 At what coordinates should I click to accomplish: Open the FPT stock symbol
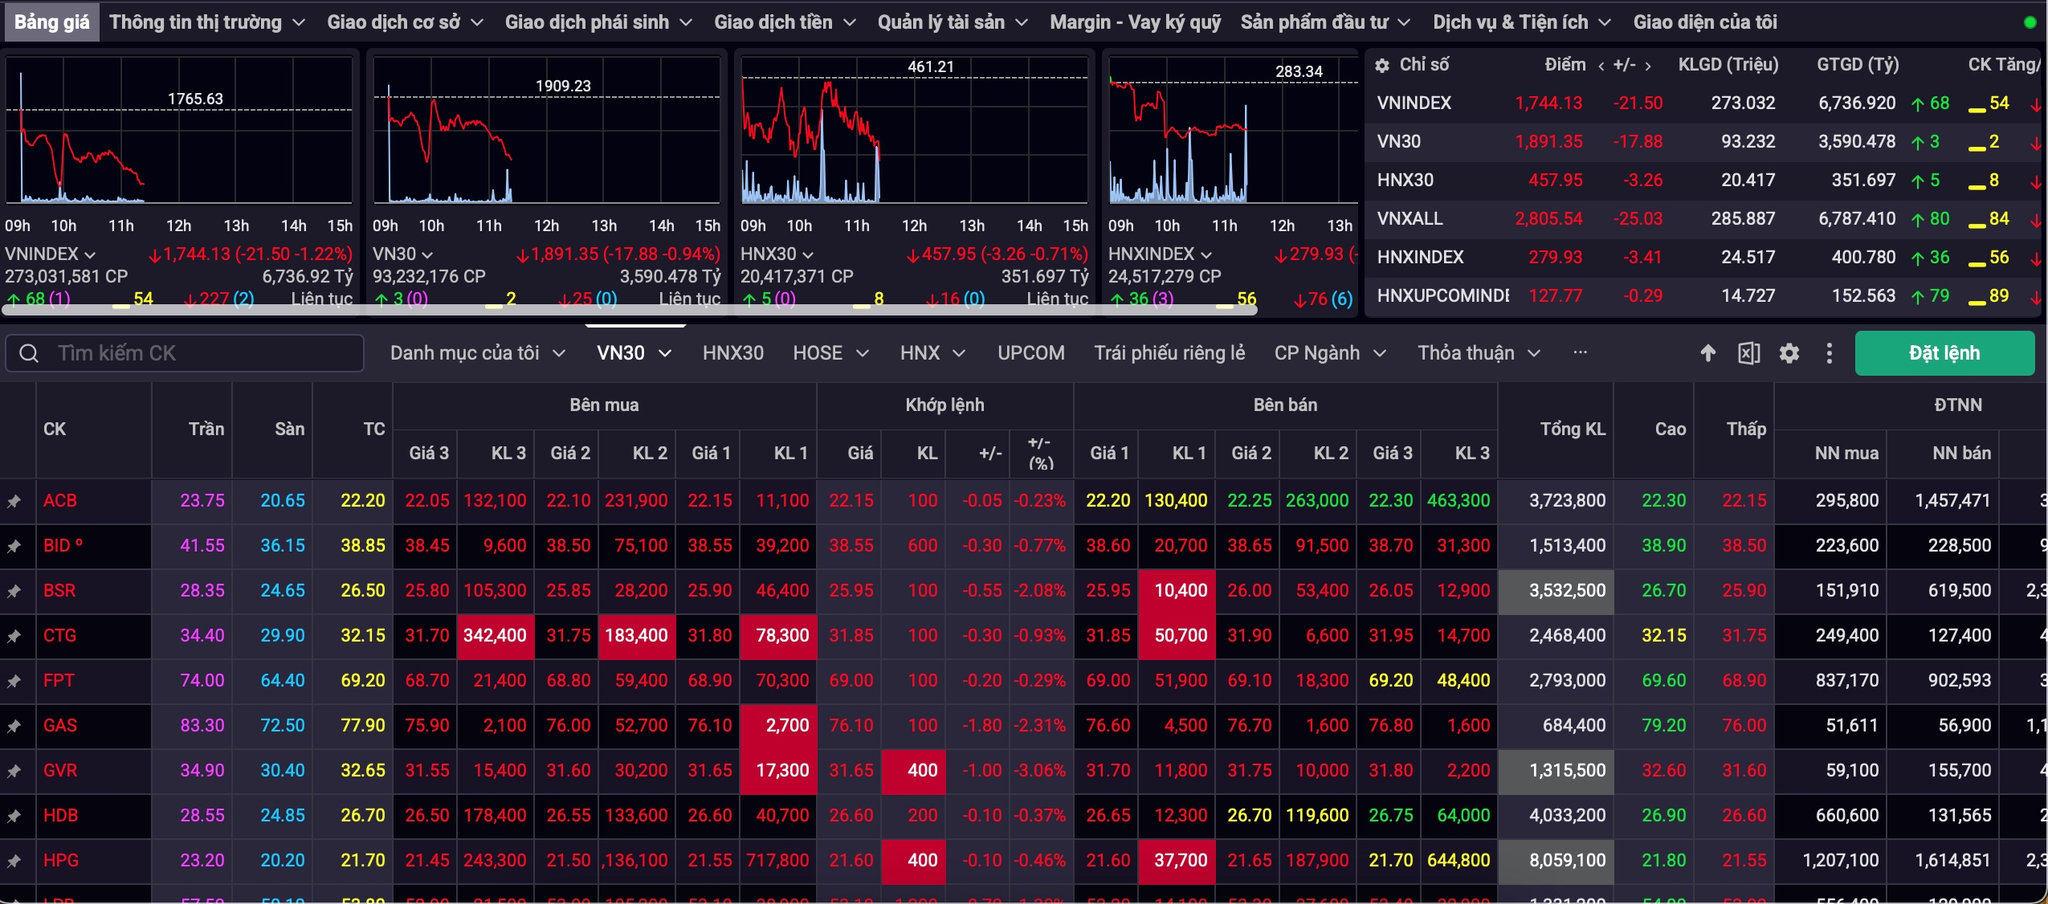[59, 681]
